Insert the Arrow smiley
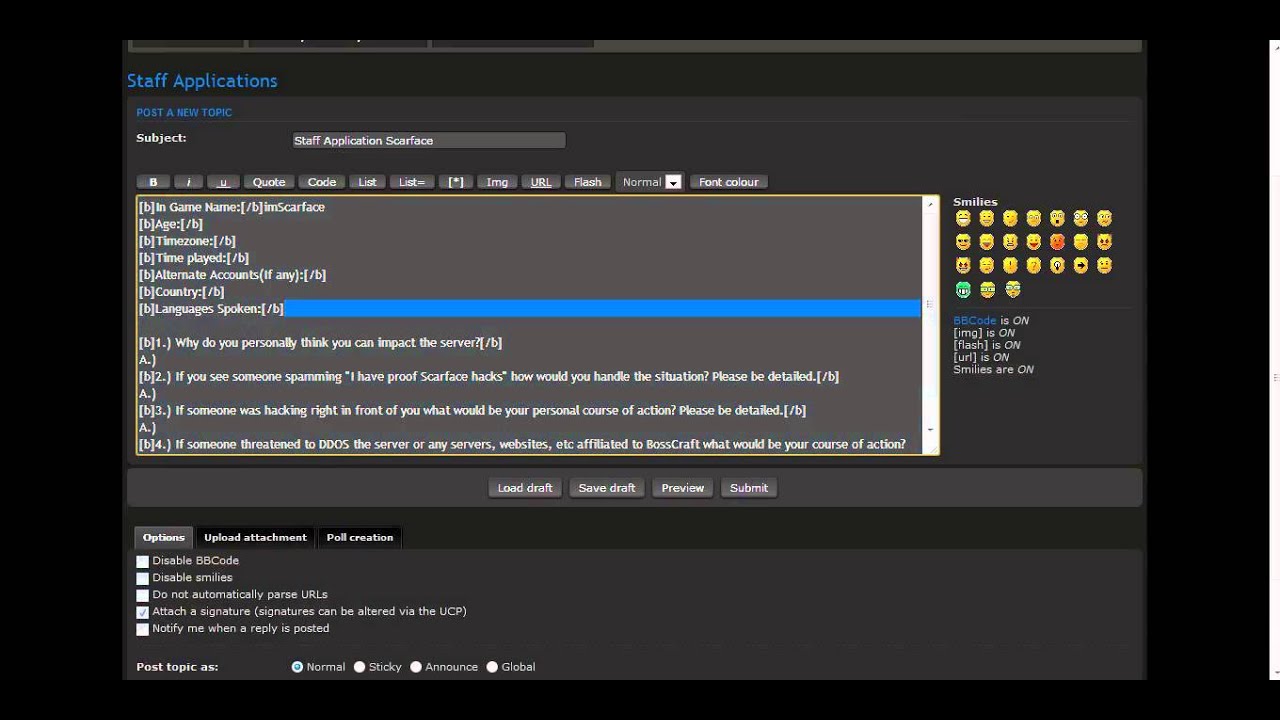The width and height of the screenshot is (1280, 720). (1081, 266)
